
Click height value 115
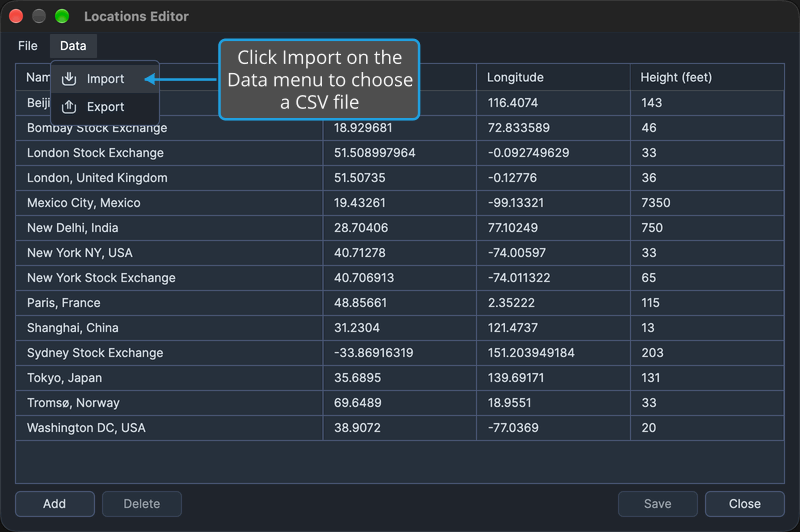click(x=651, y=303)
